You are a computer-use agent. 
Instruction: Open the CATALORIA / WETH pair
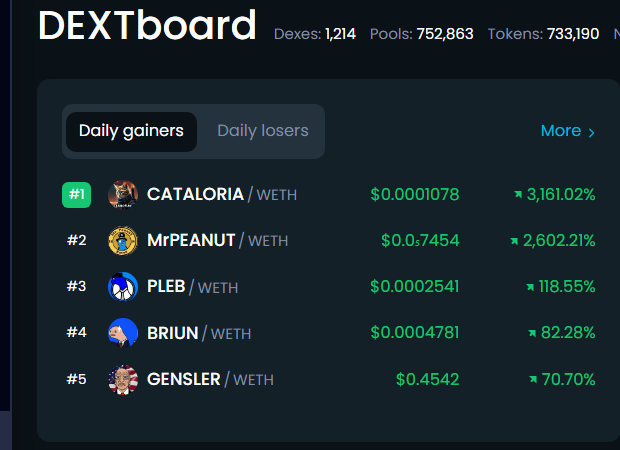(222, 195)
